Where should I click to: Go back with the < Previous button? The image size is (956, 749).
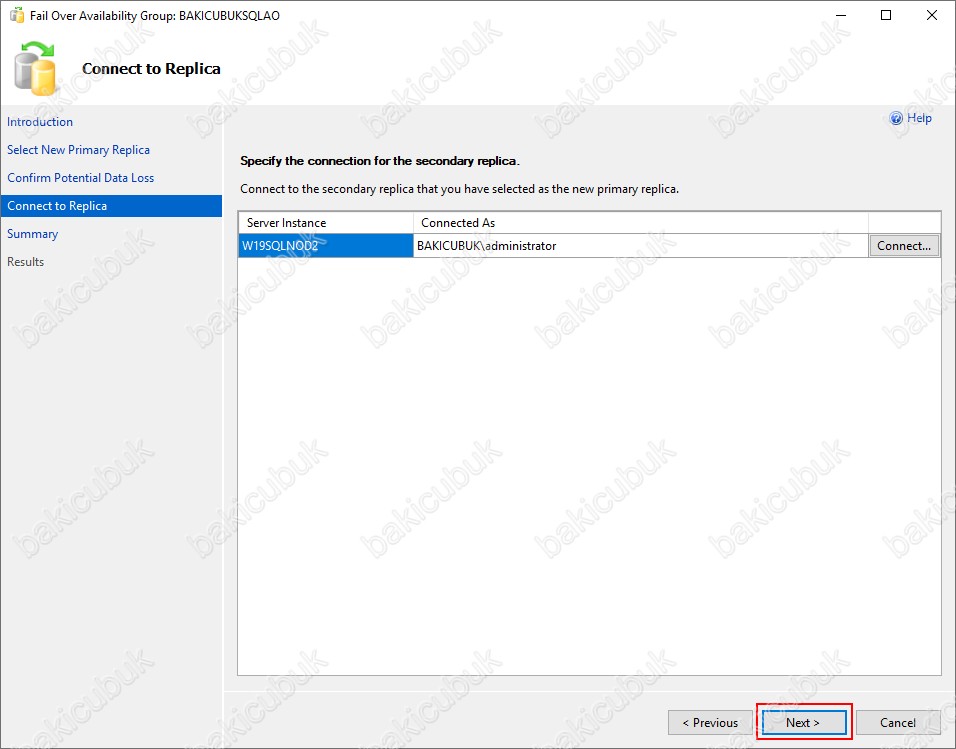(x=710, y=723)
